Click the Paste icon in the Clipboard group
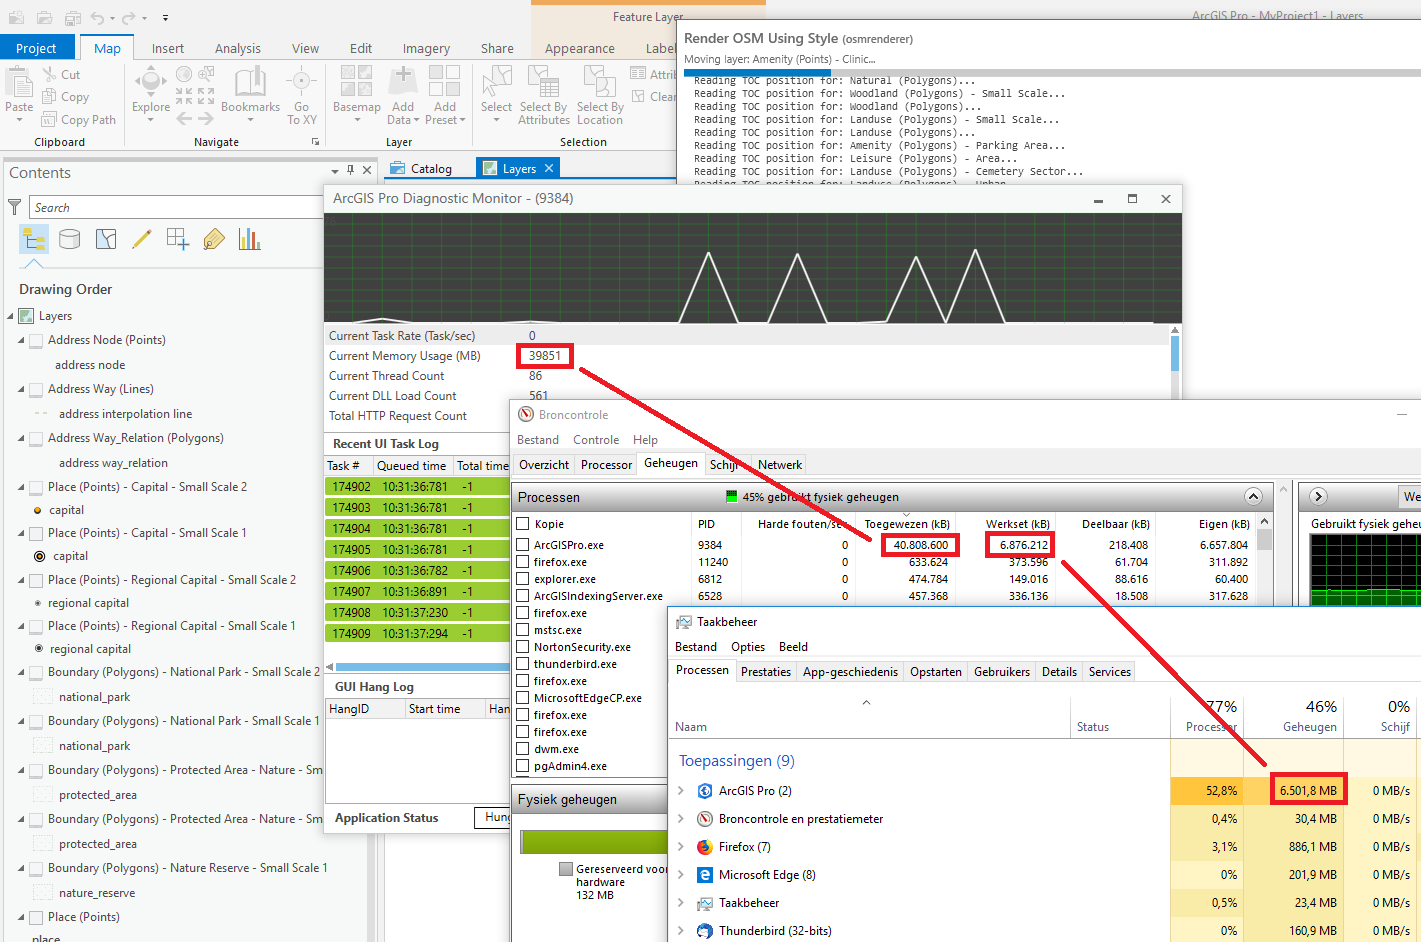 pyautogui.click(x=19, y=82)
